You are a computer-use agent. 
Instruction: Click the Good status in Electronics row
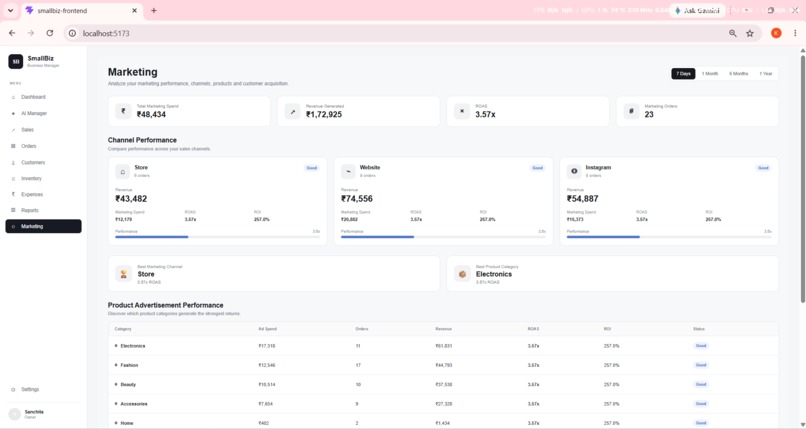point(701,346)
